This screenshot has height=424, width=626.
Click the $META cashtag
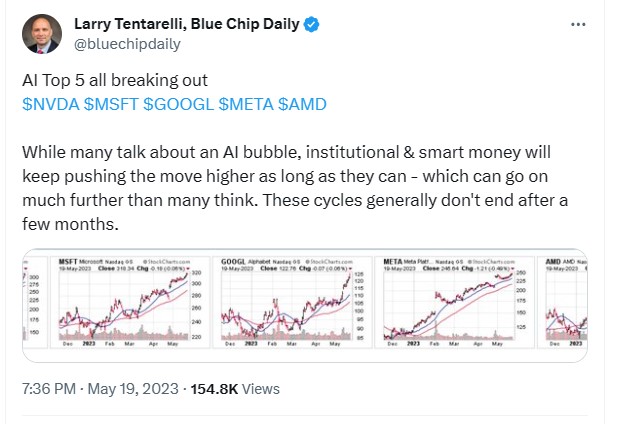click(240, 104)
